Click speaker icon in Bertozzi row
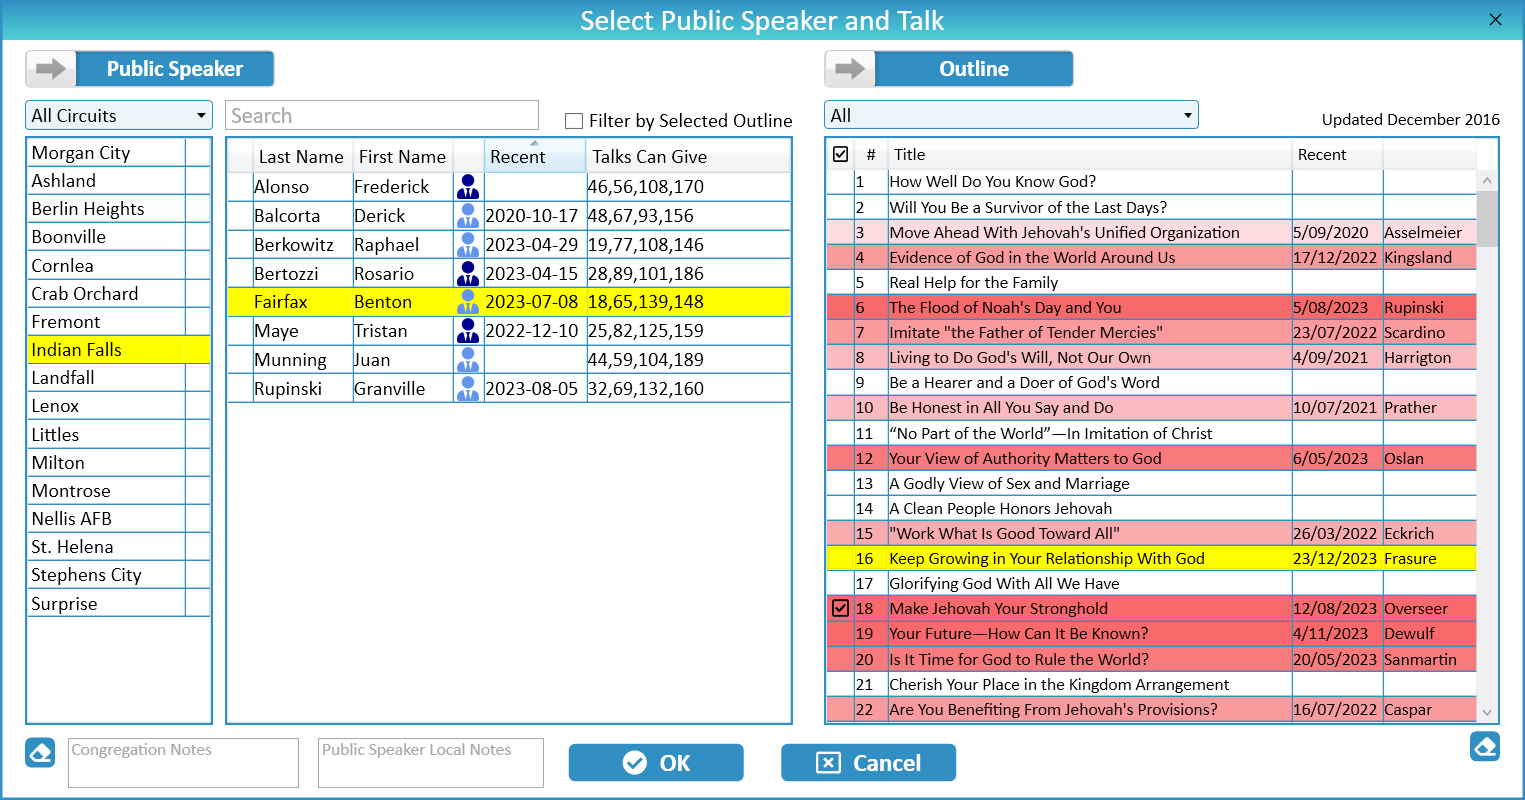Viewport: 1525px width, 800px height. pos(468,273)
